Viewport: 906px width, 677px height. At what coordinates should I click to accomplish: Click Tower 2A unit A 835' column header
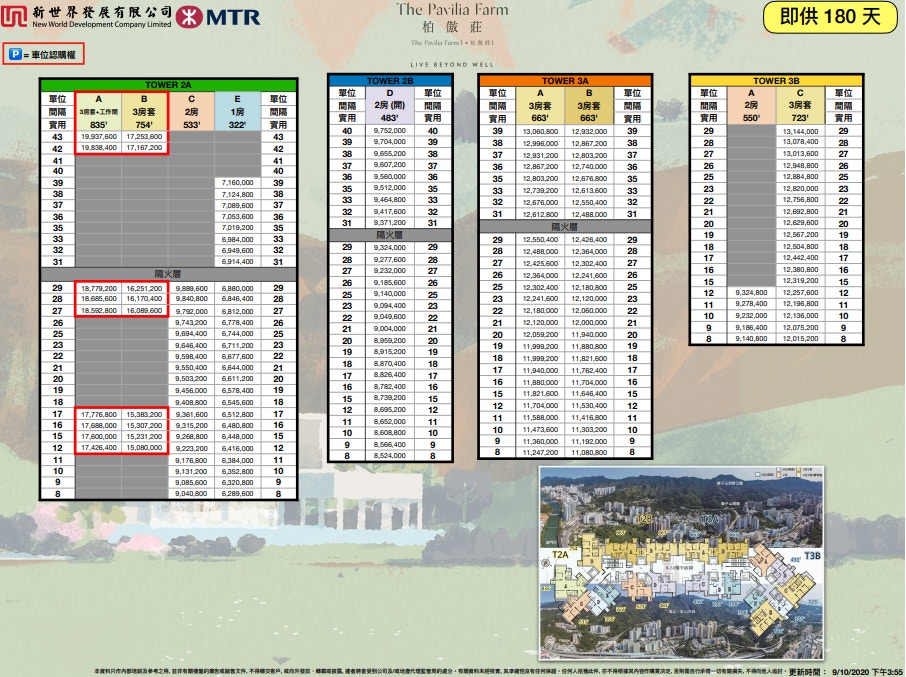[x=98, y=112]
